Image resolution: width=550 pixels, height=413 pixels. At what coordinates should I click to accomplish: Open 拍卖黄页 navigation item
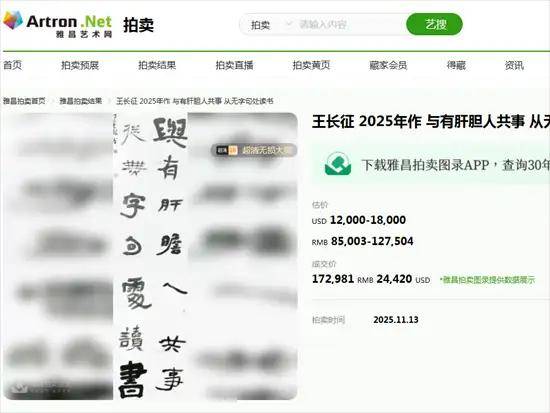click(x=311, y=65)
